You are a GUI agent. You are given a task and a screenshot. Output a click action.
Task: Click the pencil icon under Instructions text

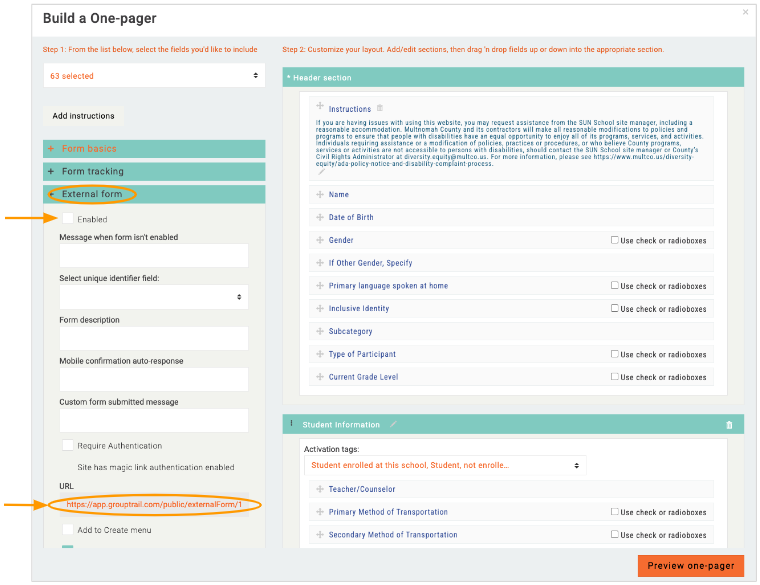pyautogui.click(x=322, y=171)
